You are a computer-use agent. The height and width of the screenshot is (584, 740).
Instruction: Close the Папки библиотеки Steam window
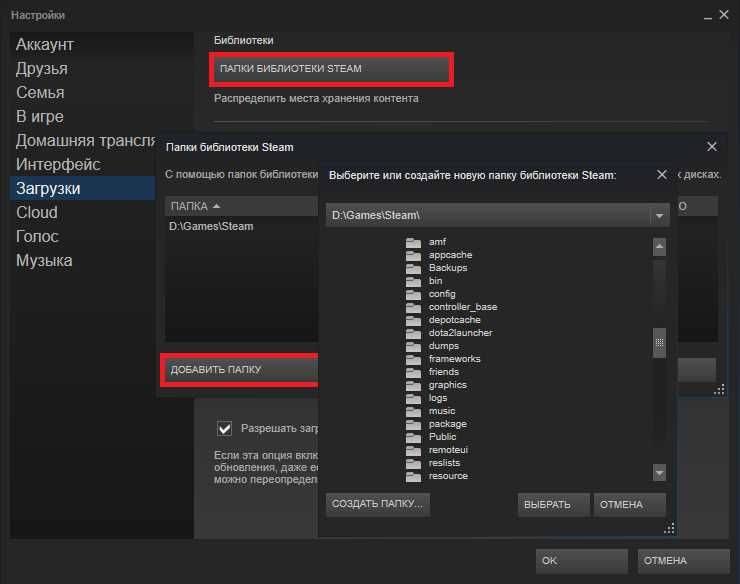(712, 147)
